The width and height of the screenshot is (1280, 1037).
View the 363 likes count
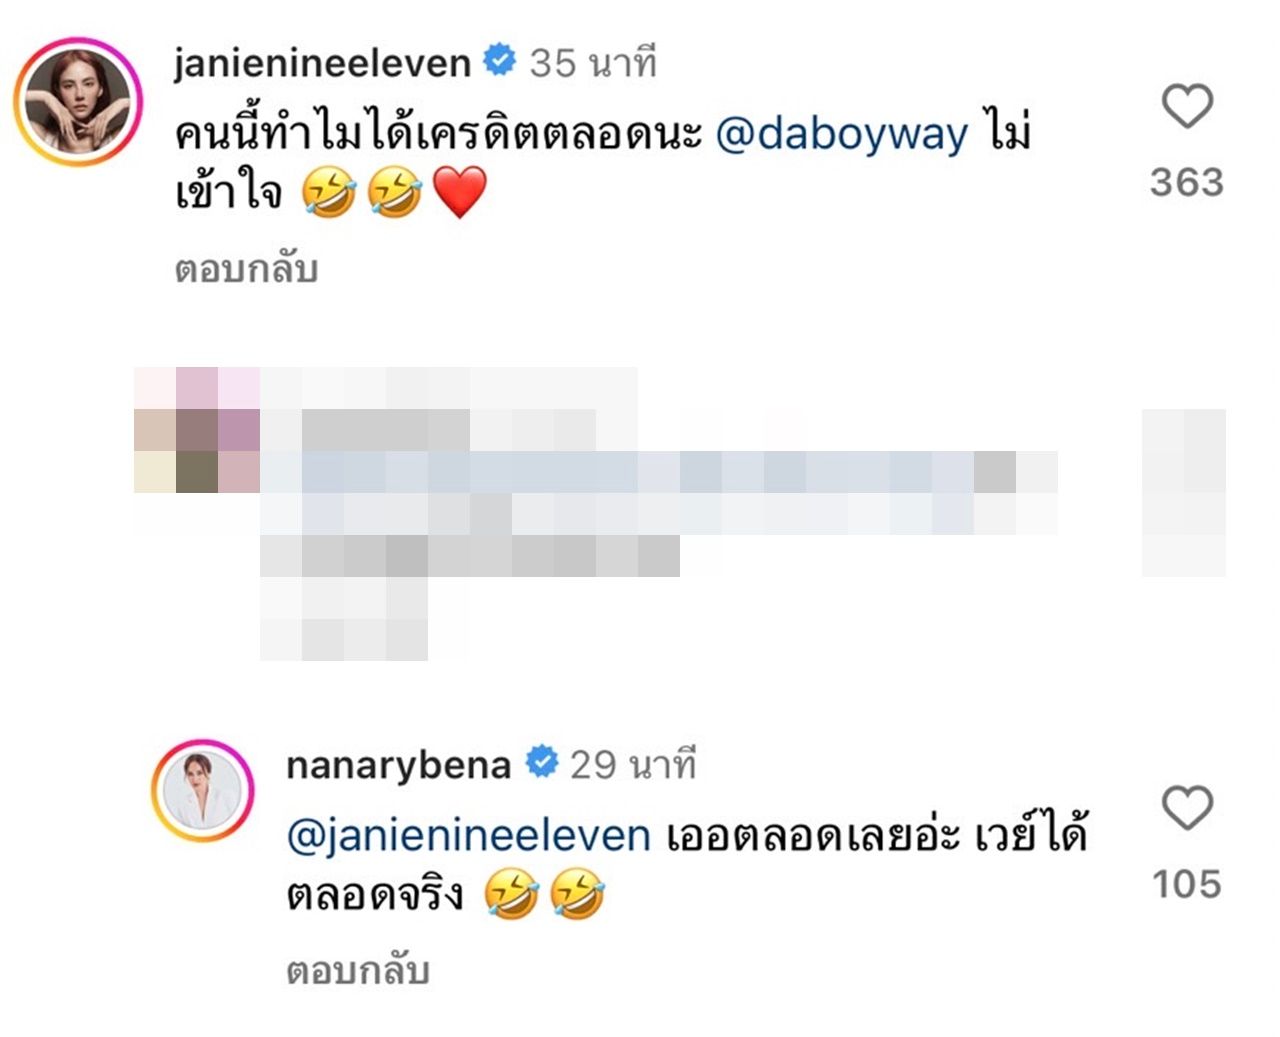pyautogui.click(x=1187, y=182)
